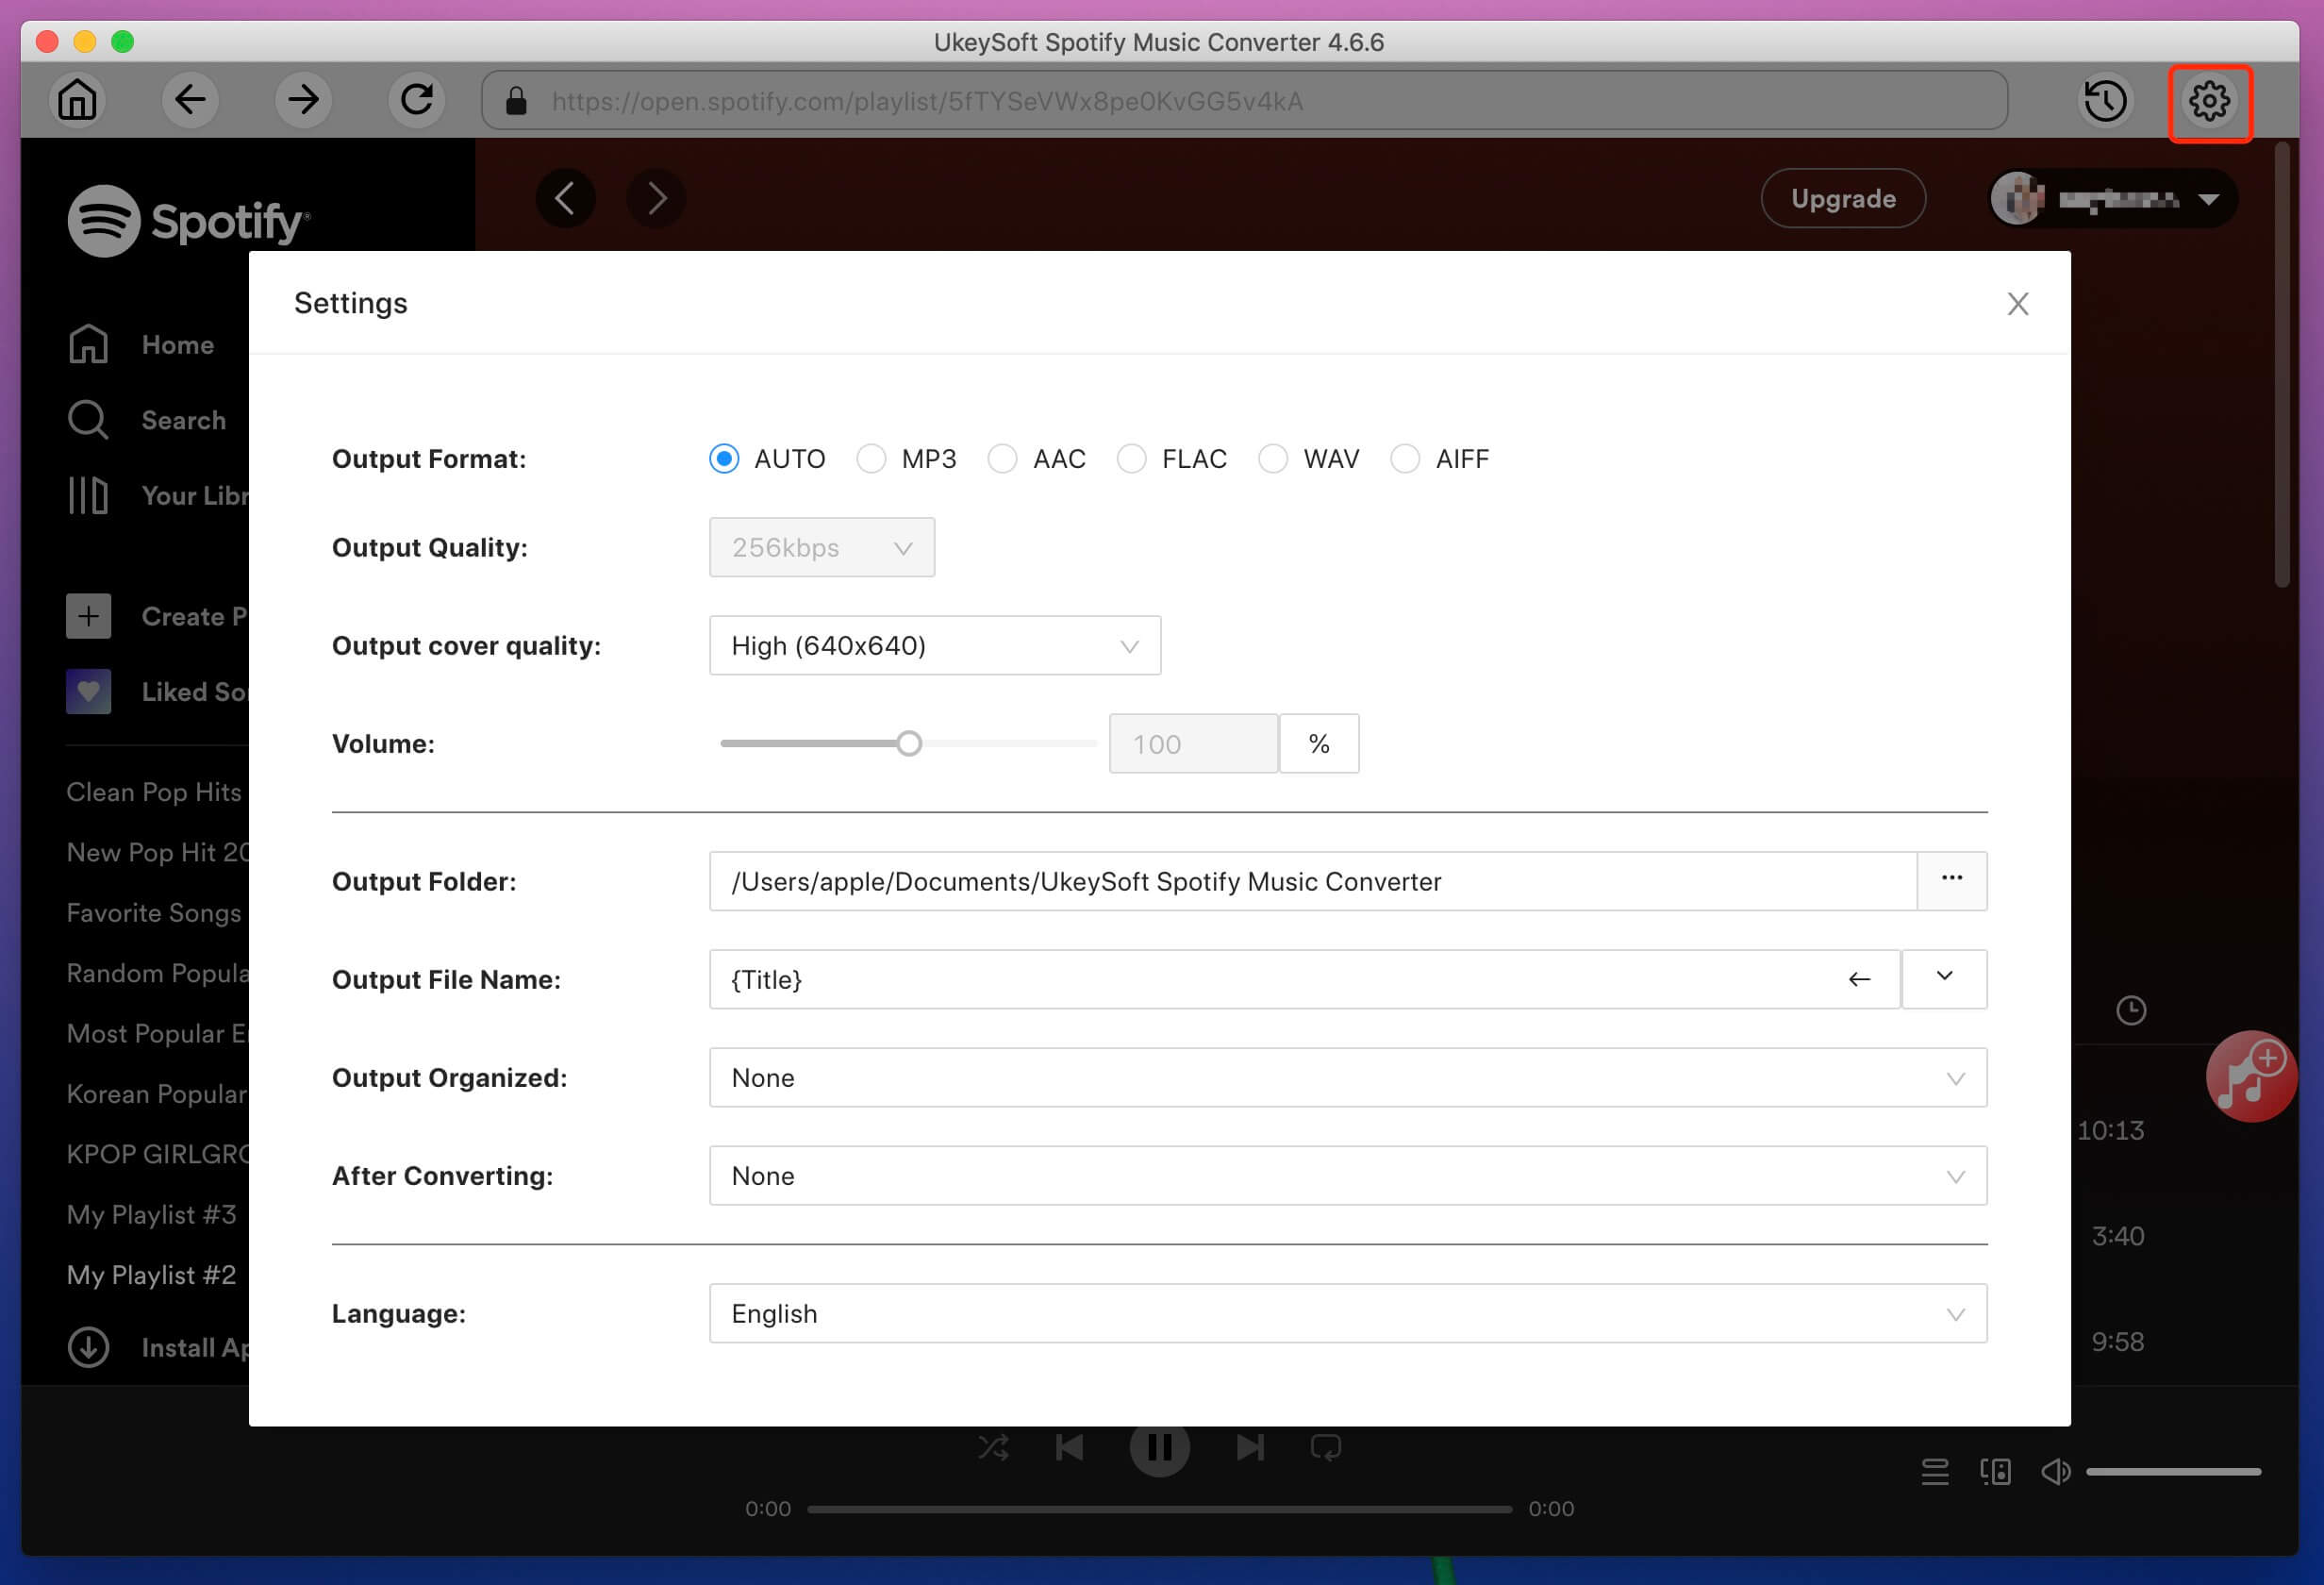Click the Settings gear icon
This screenshot has width=2324, height=1585.
point(2211,101)
